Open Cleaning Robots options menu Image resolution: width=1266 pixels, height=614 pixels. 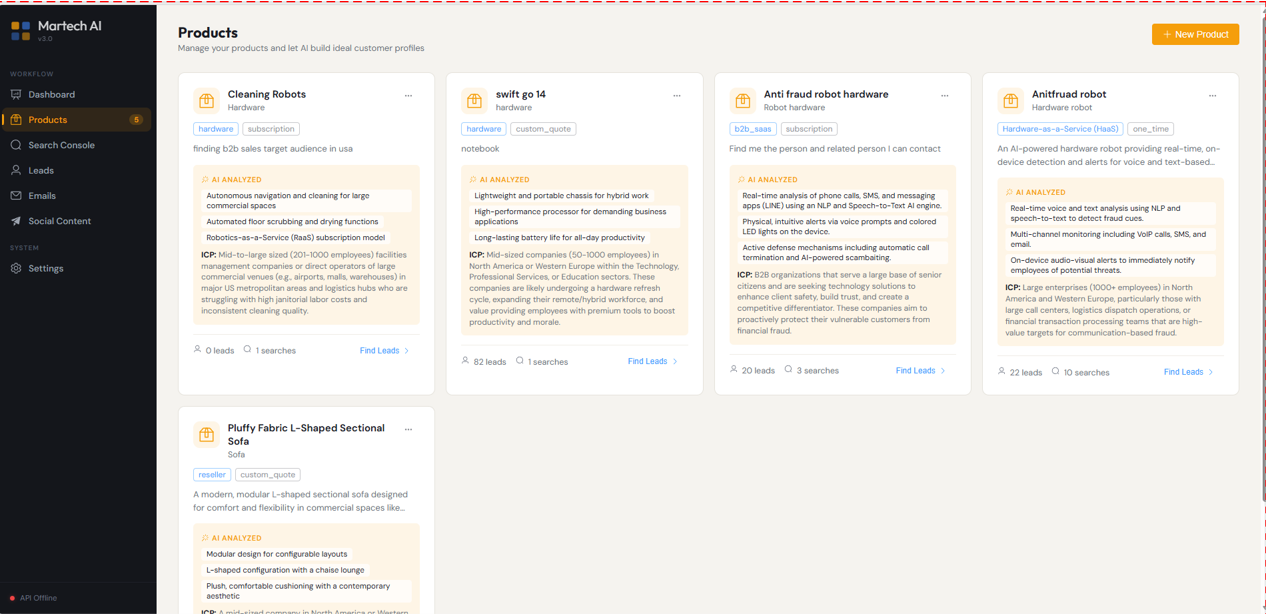408,96
